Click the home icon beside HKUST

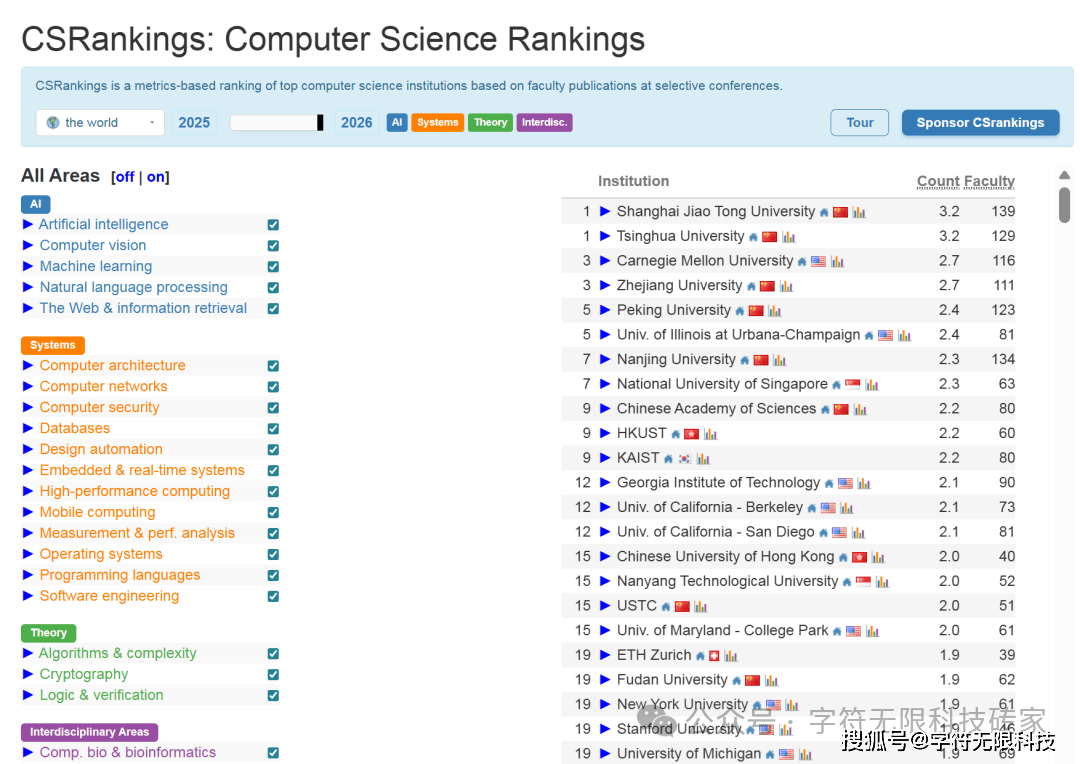coord(675,434)
